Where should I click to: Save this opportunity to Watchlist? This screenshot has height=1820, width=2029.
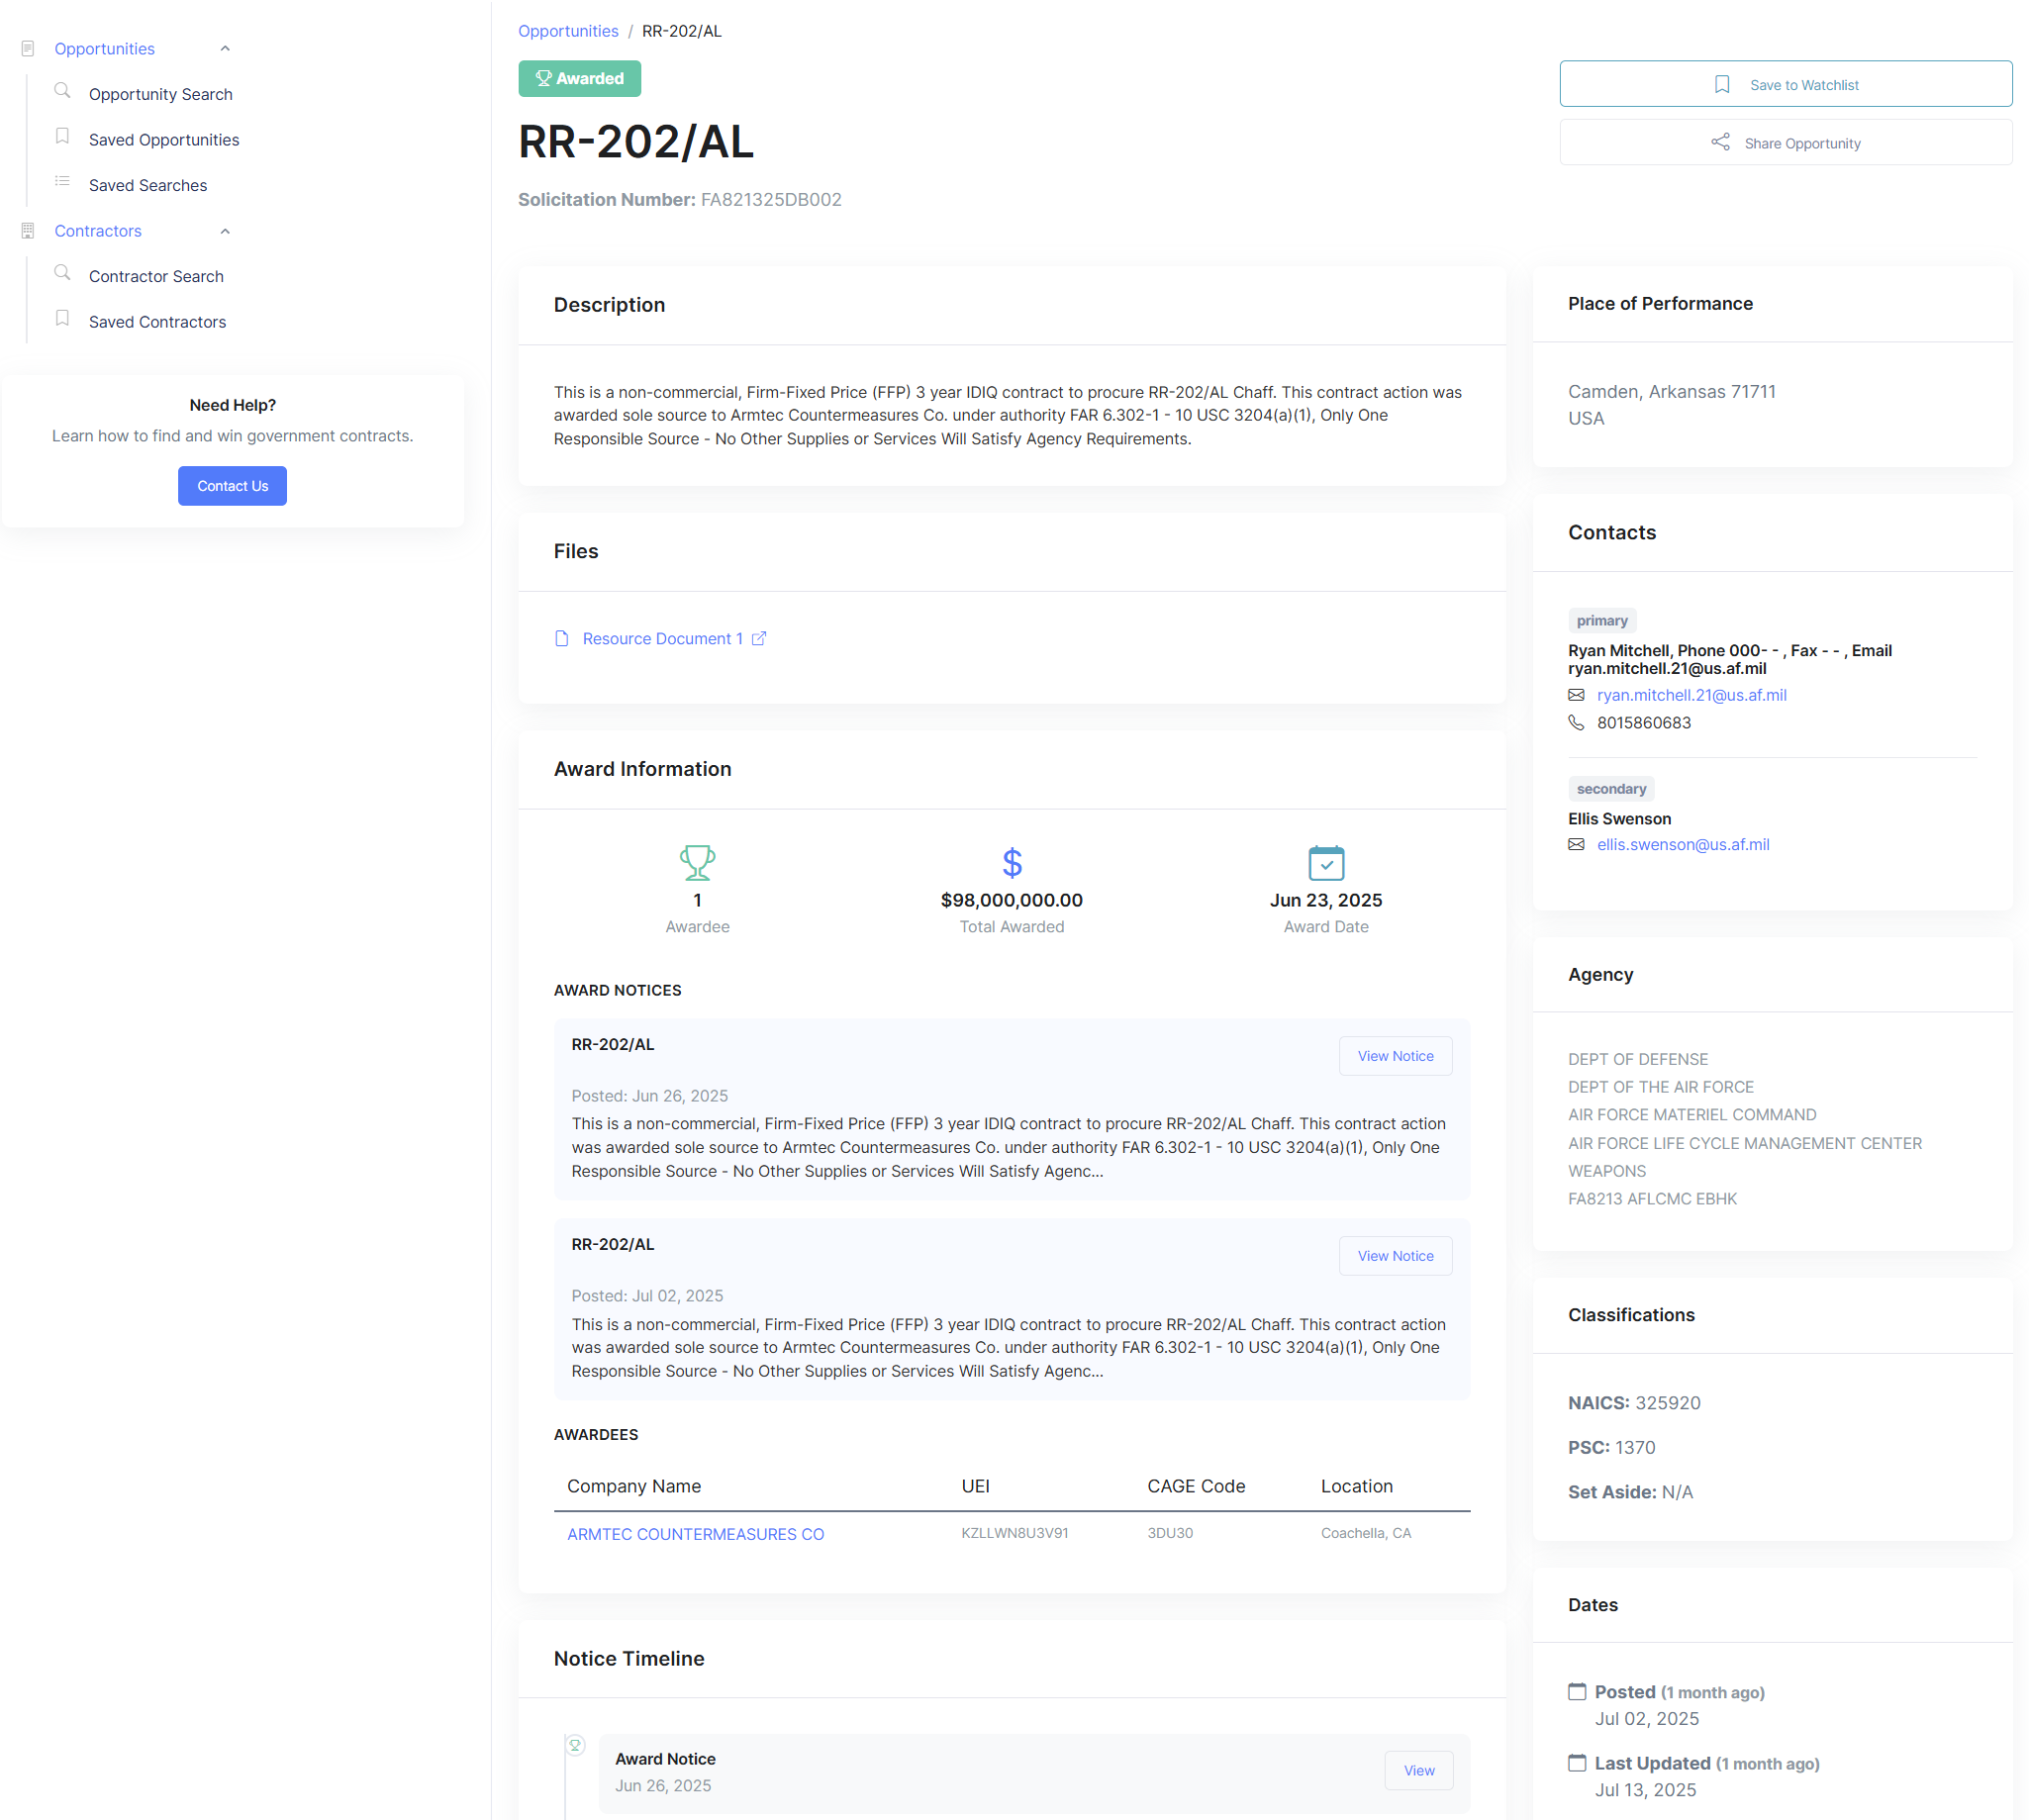coord(1786,85)
